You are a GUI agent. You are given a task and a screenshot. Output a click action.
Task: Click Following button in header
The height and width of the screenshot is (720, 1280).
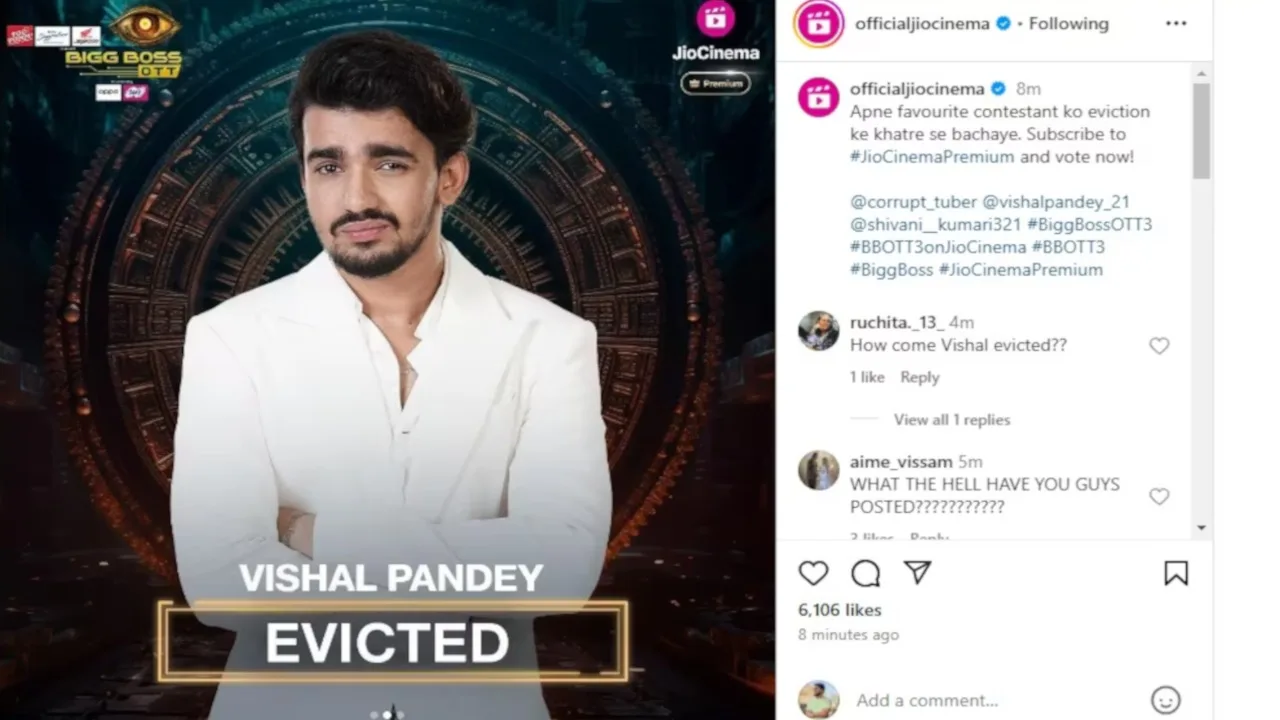tap(1069, 24)
